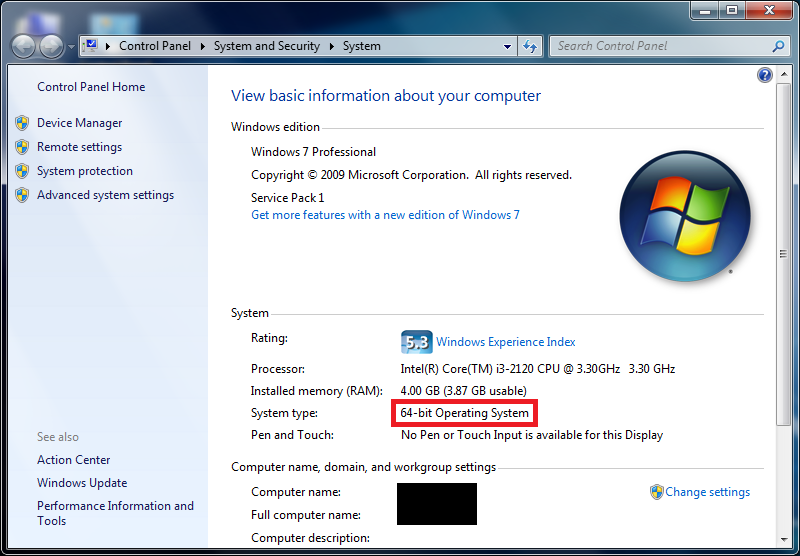Click the Windows 7 Professional edition text

click(313, 152)
